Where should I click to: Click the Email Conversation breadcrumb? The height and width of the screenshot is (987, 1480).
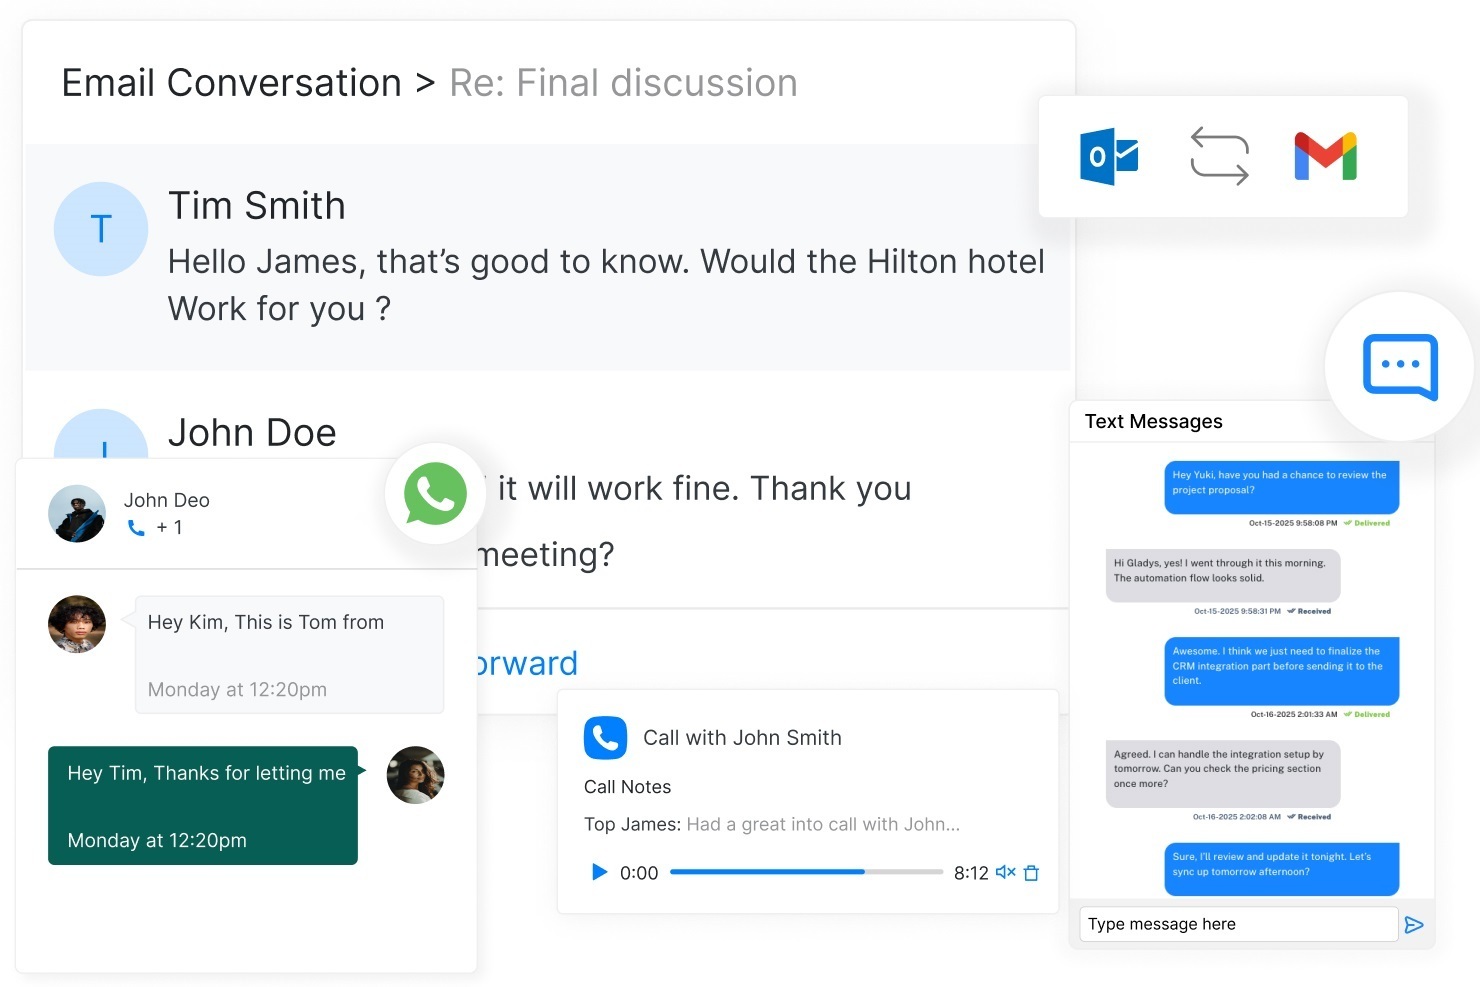tap(232, 83)
